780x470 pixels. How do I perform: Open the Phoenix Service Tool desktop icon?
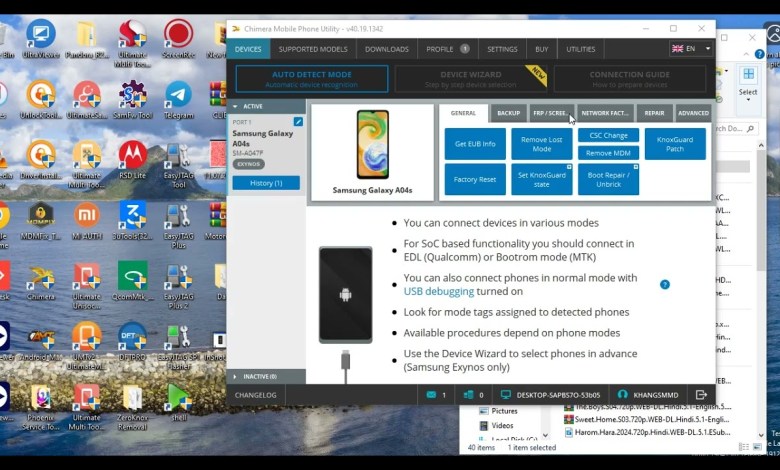coord(41,407)
